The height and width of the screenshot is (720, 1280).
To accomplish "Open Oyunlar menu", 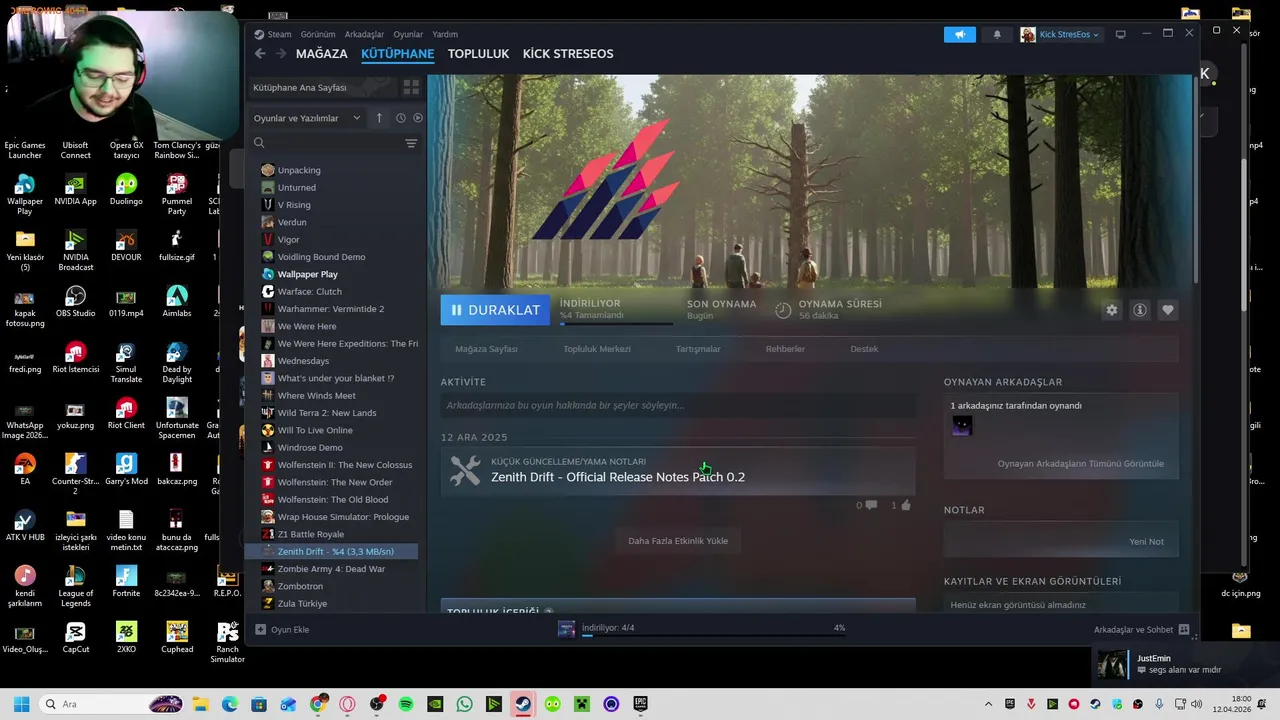I will [408, 34].
